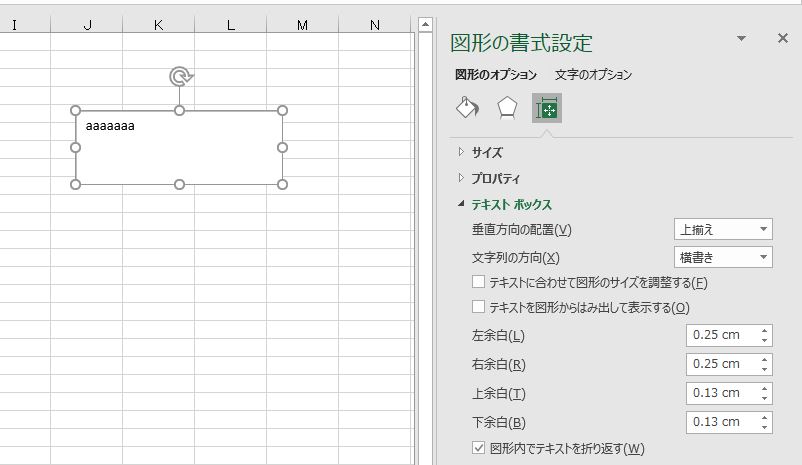
Task: Click the 上余白 value field
Action: pyautogui.click(x=721, y=393)
